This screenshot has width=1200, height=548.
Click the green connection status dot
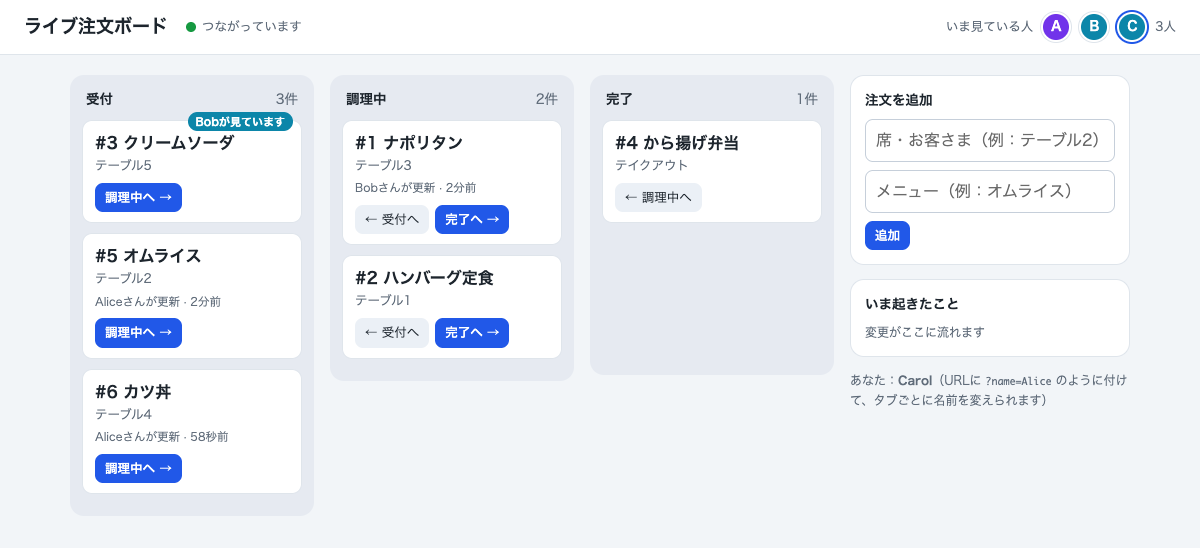pyautogui.click(x=191, y=27)
